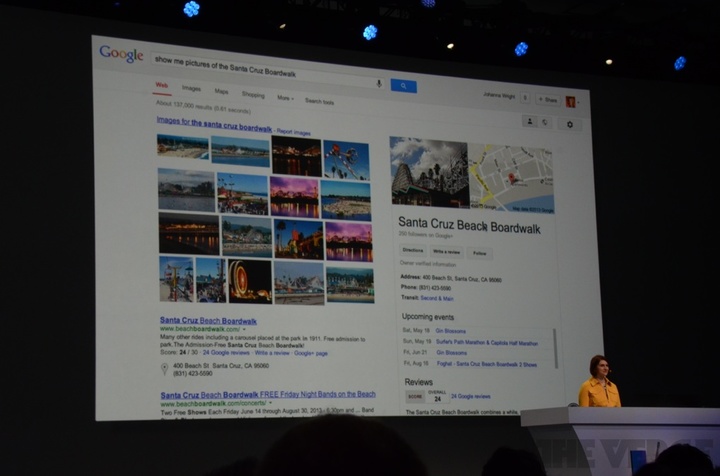720x476 pixels.
Task: Open Foghat 2 Shows event link
Action: pyautogui.click(x=487, y=364)
